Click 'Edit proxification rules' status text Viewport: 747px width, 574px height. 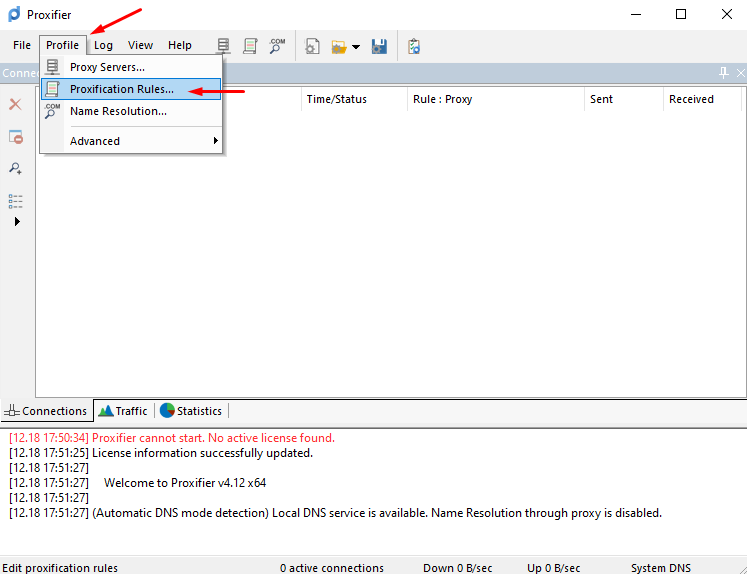click(x=60, y=568)
